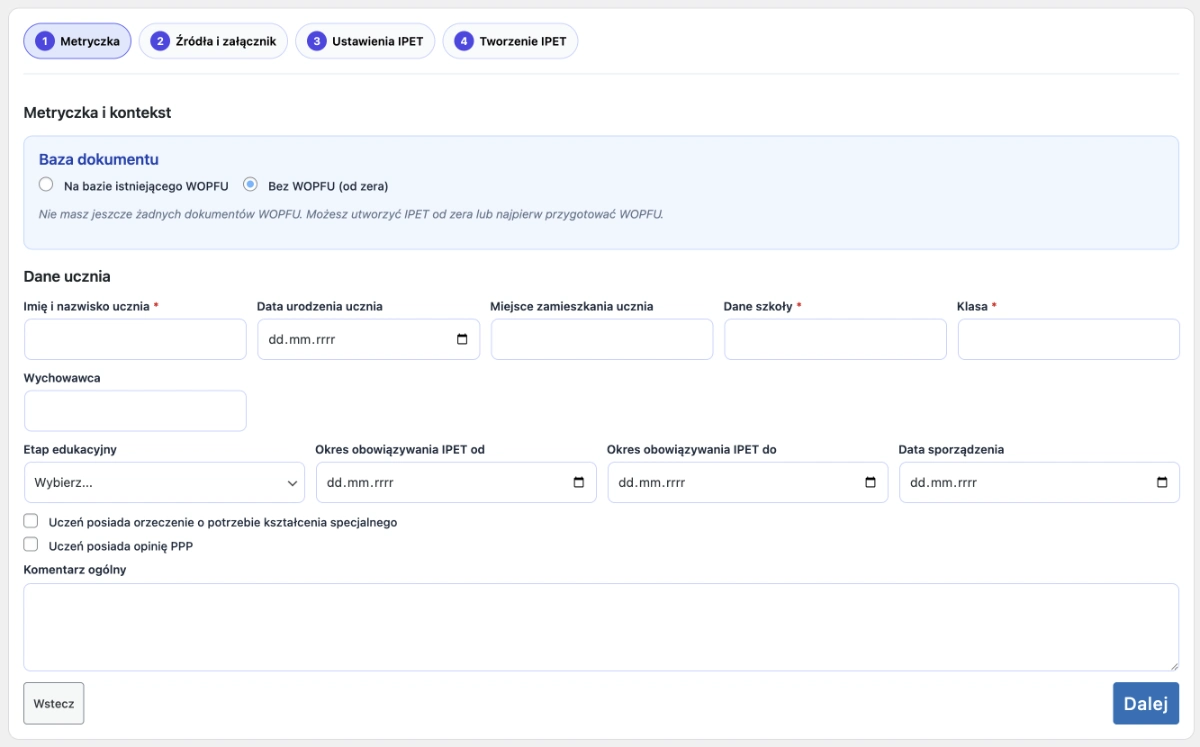The width and height of the screenshot is (1200, 747).
Task: Jump to Tworzenie IPET step
Action: point(510,42)
